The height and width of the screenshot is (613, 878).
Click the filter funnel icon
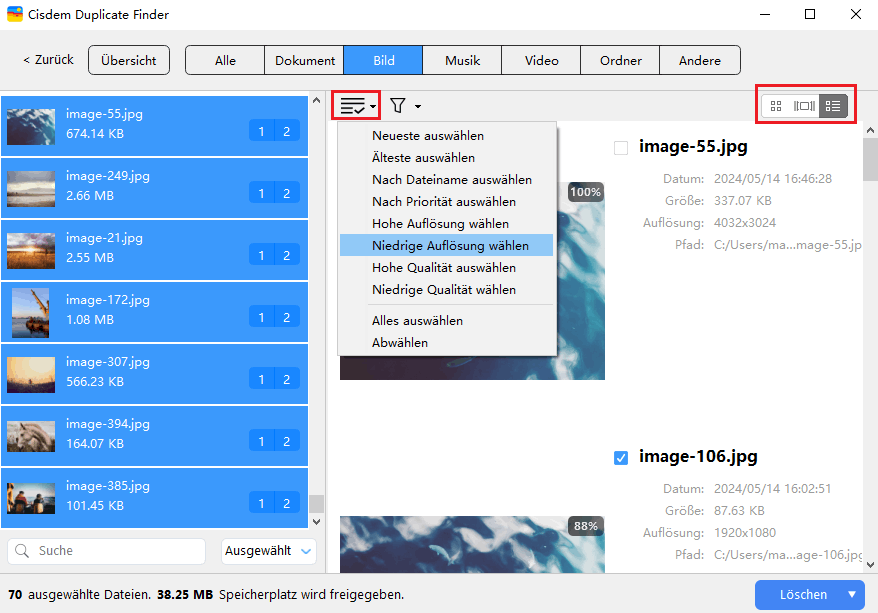[398, 105]
